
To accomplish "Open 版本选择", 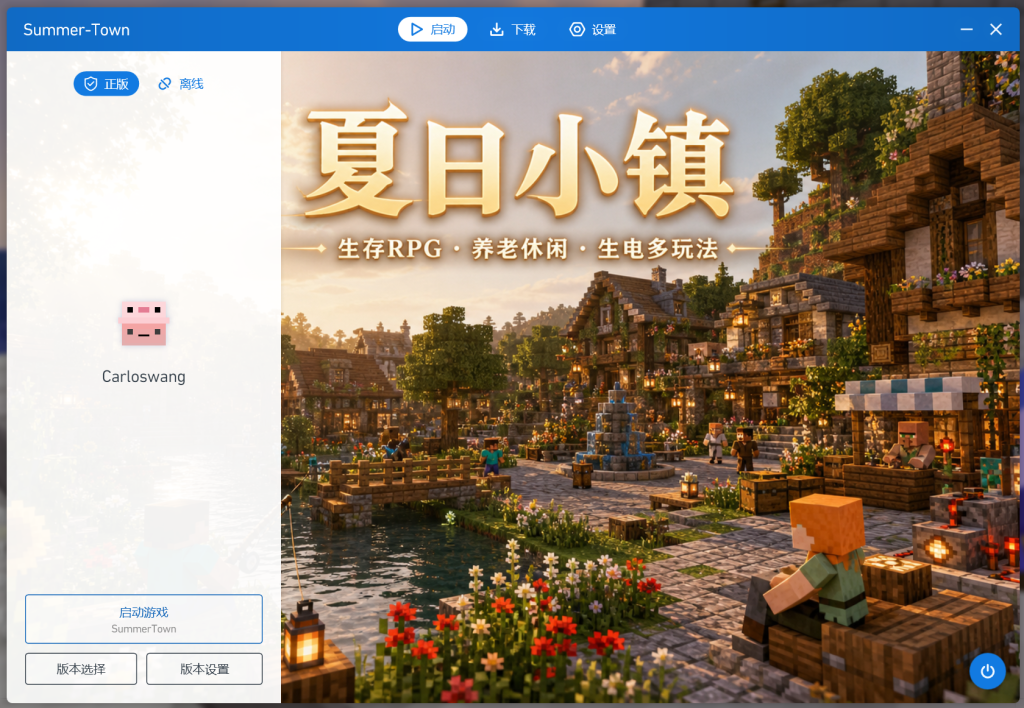I will (81, 669).
